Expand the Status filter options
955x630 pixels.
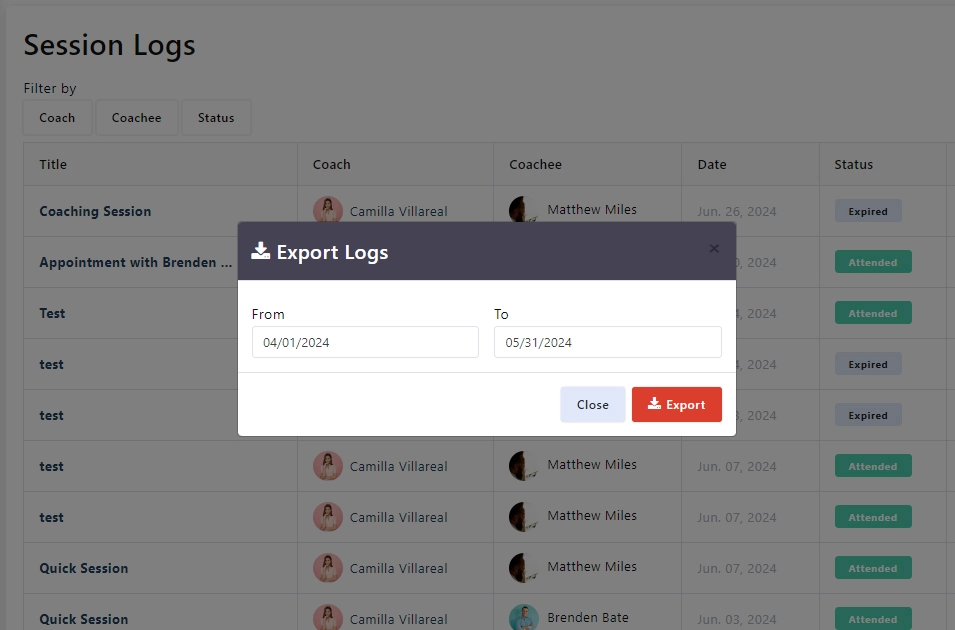click(x=216, y=118)
